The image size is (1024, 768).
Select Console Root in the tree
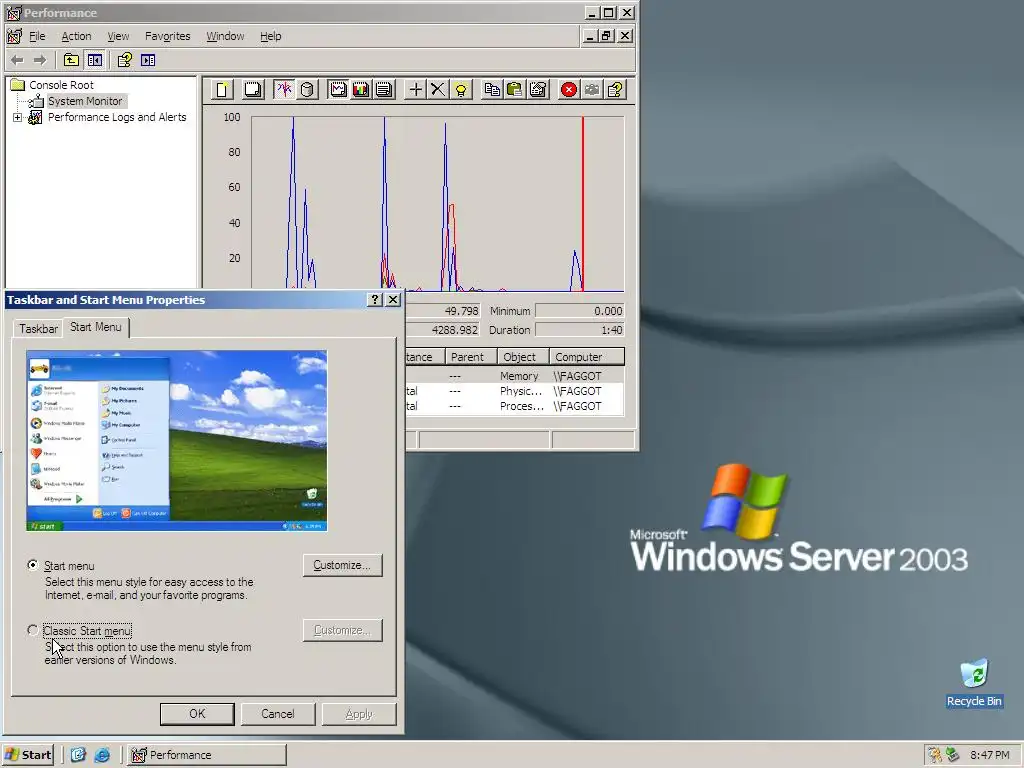pyautogui.click(x=61, y=85)
